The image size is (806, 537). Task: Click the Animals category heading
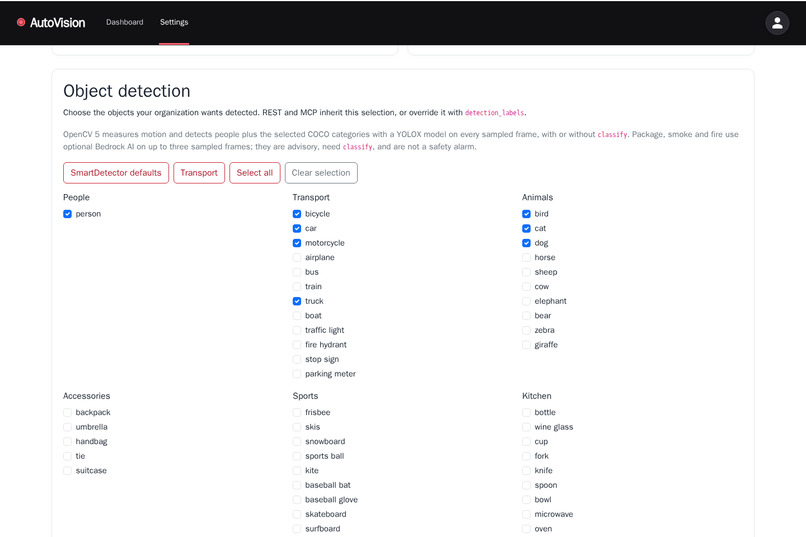tap(537, 197)
